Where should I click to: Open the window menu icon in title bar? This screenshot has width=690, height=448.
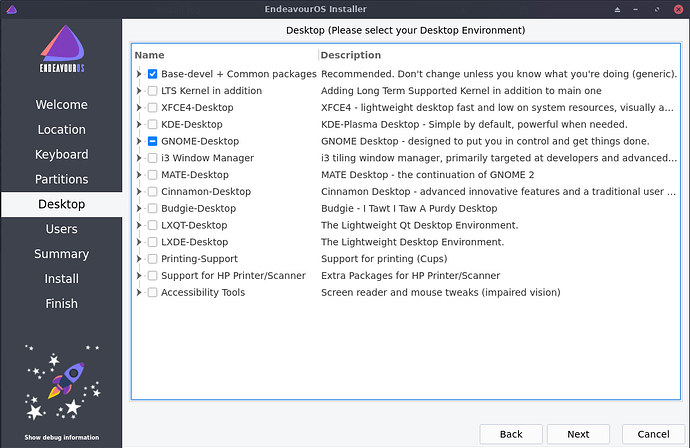coord(11,9)
